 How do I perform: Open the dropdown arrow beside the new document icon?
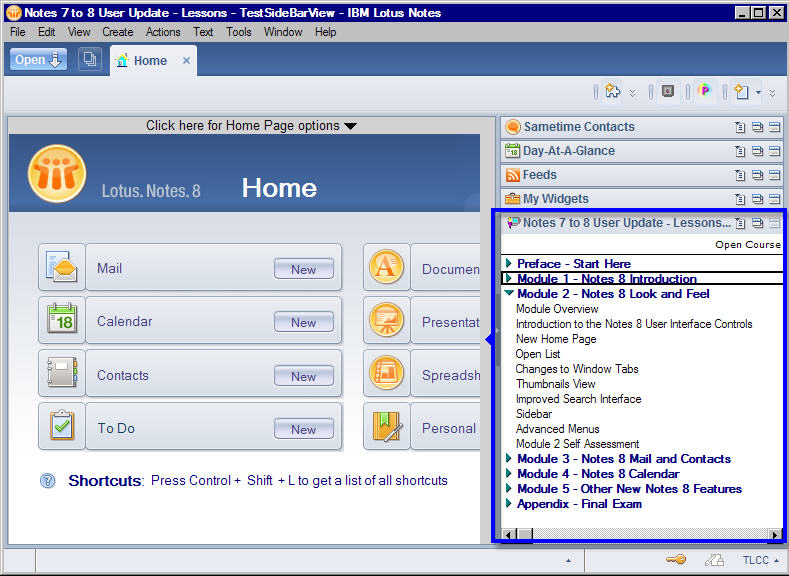[758, 93]
